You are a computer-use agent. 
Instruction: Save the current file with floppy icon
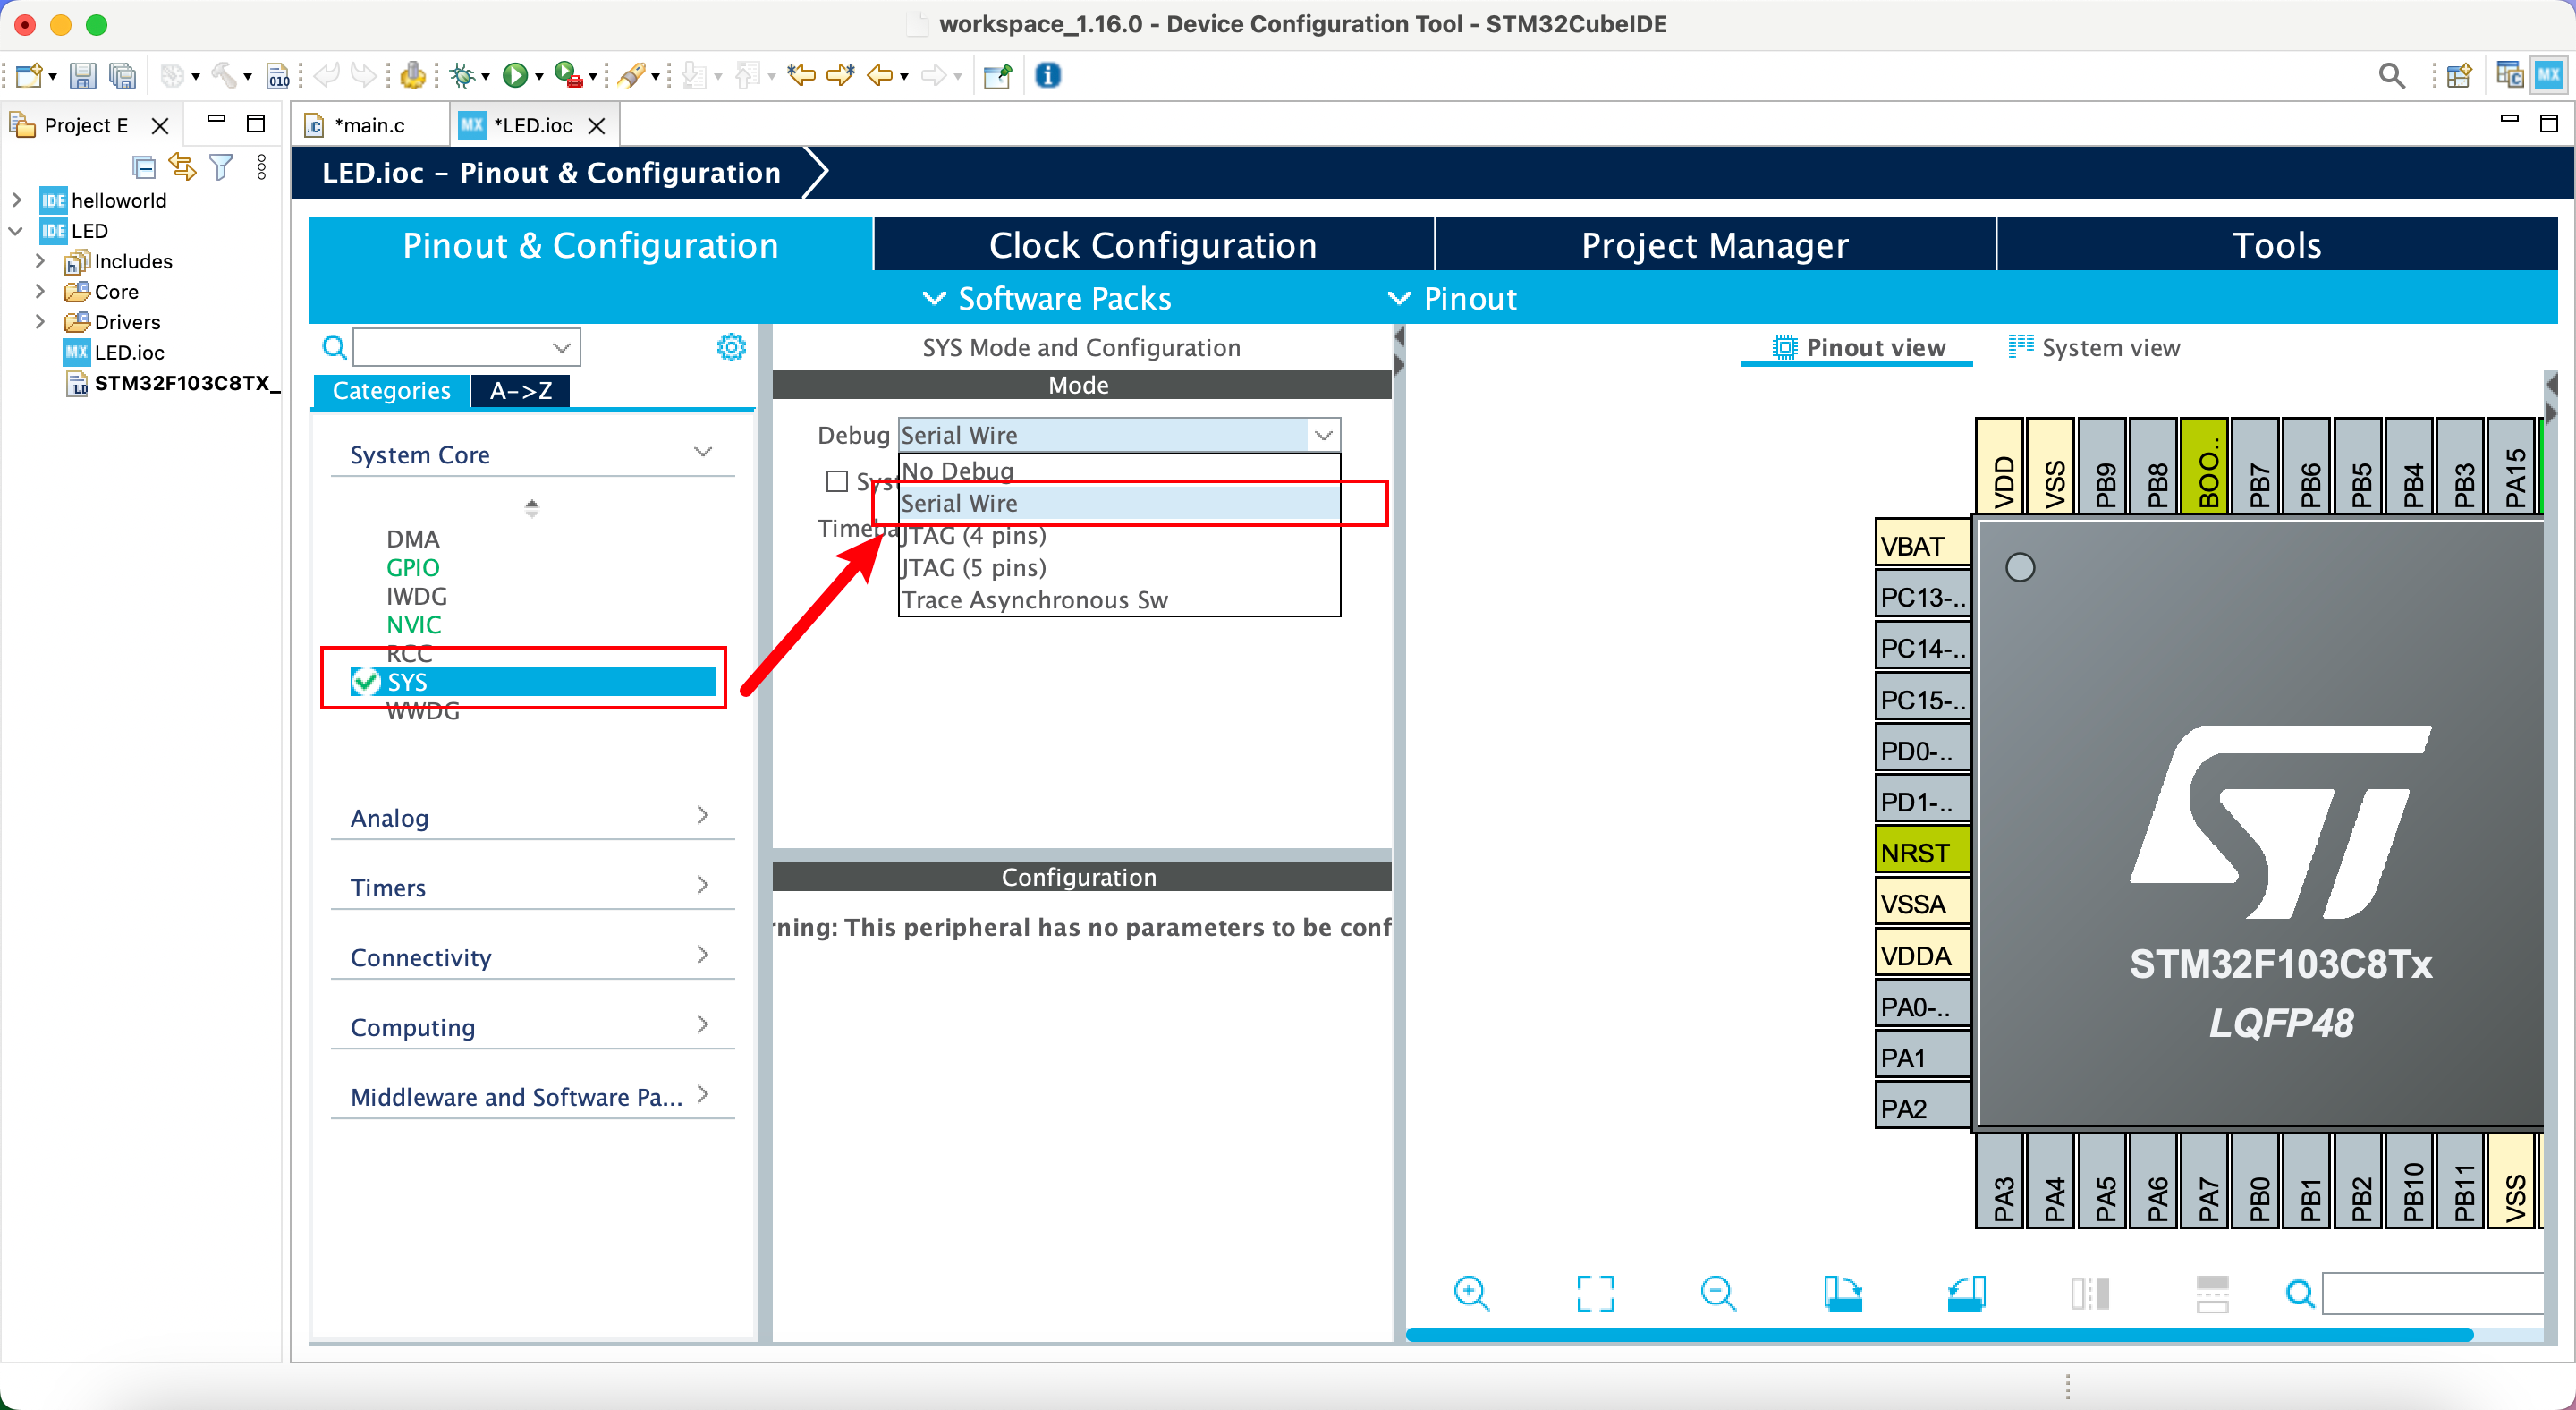coord(83,75)
